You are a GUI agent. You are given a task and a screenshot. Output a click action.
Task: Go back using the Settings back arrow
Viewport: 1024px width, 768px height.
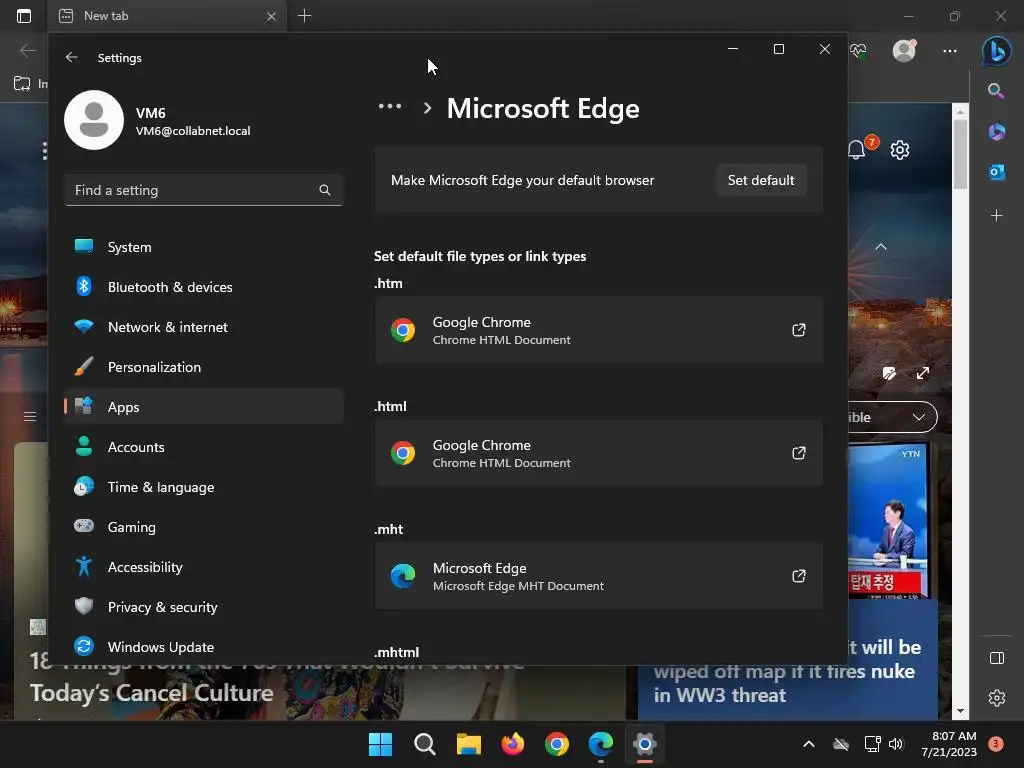click(71, 57)
